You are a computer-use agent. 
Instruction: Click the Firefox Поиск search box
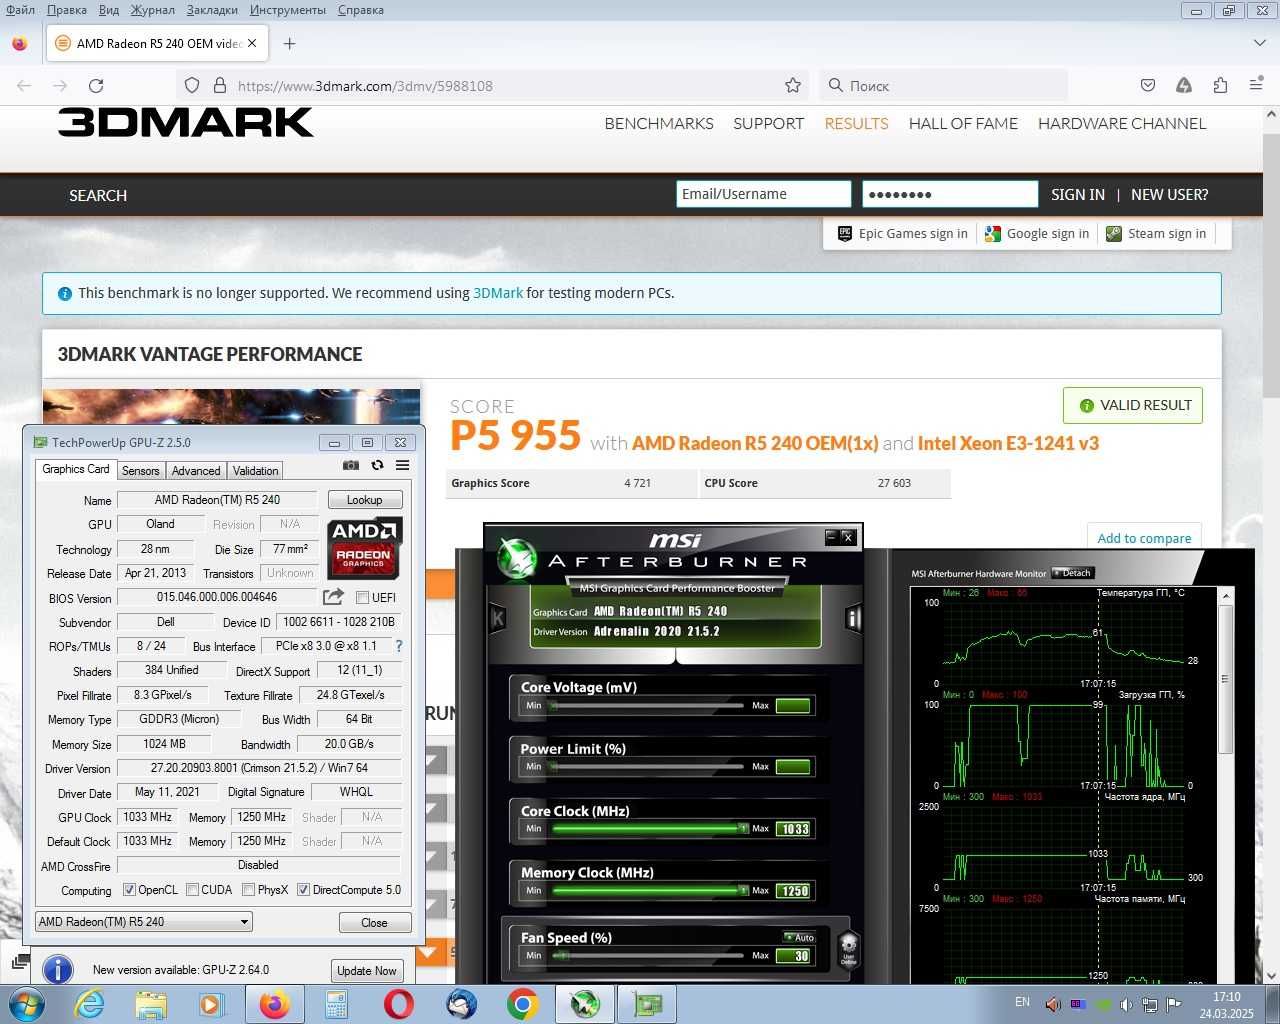(943, 86)
